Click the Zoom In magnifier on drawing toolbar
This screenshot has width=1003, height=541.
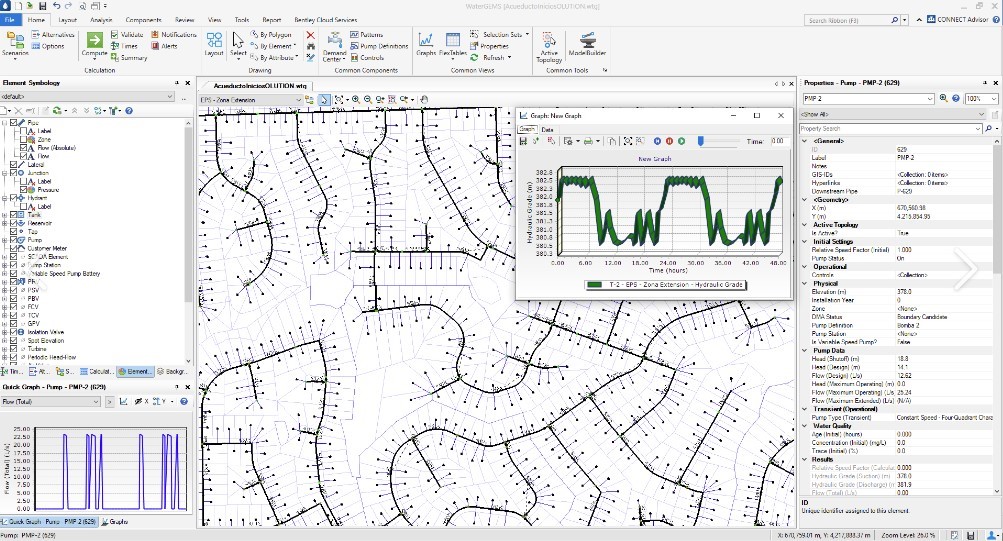click(356, 100)
